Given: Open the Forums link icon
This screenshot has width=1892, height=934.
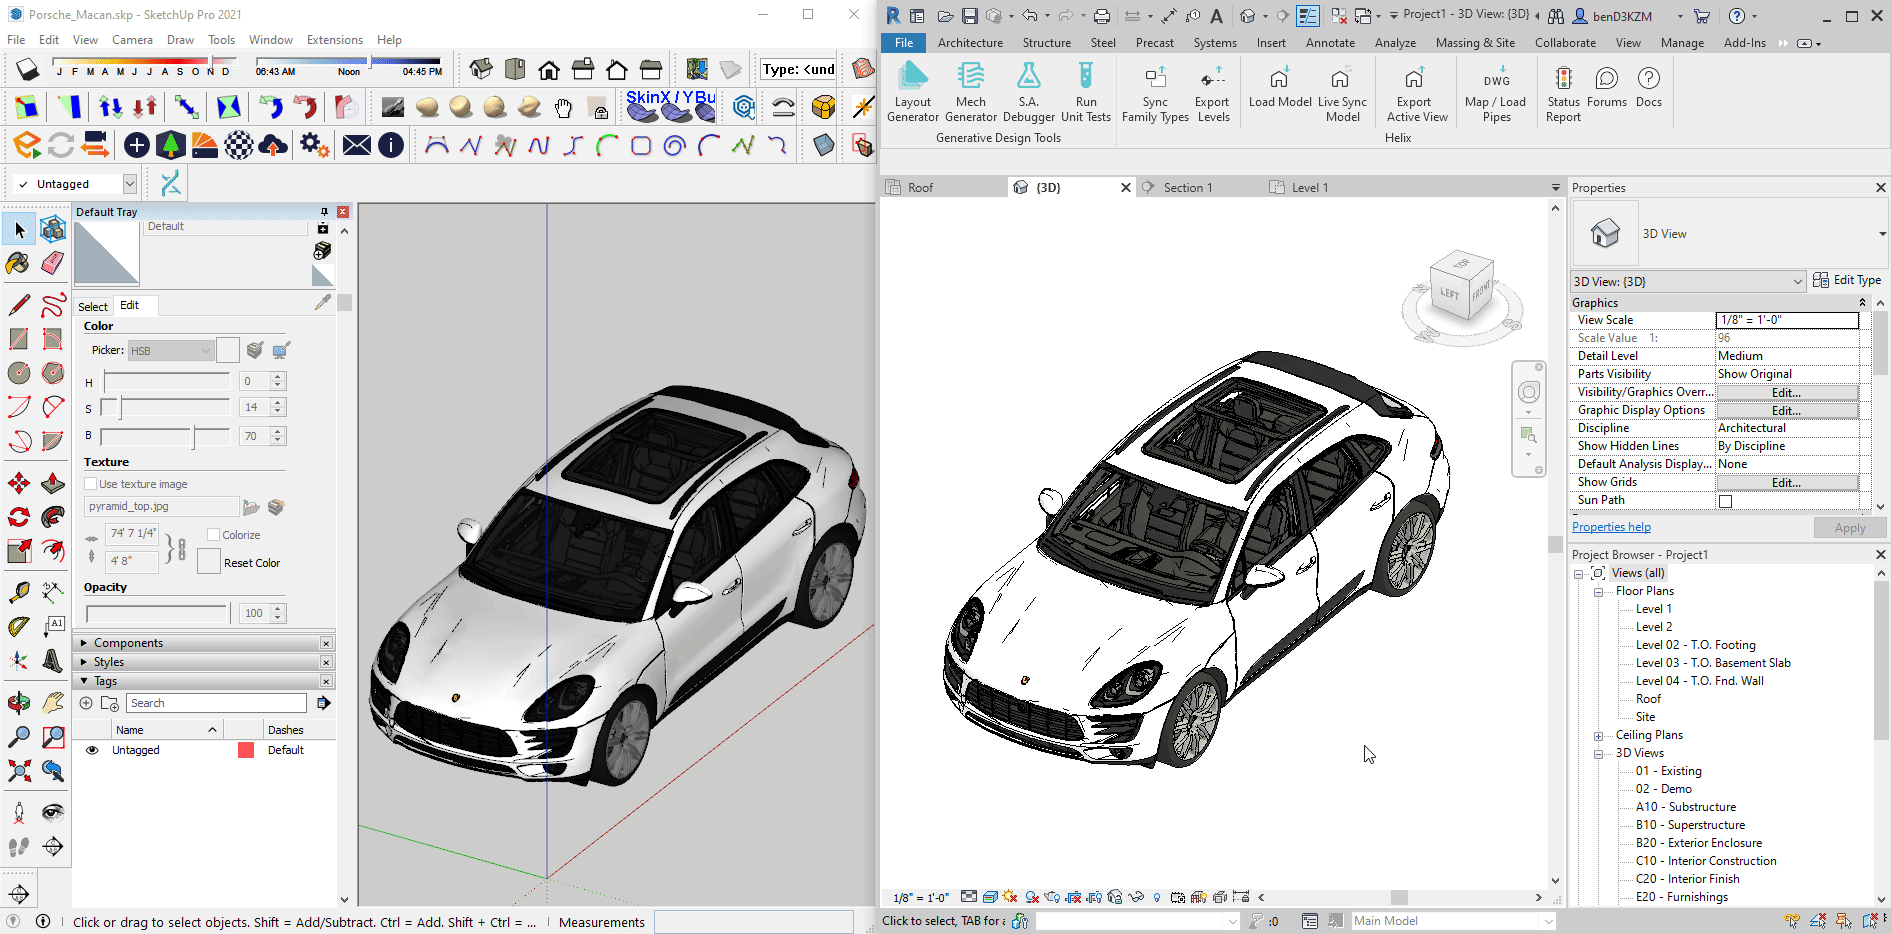Looking at the screenshot, I should pyautogui.click(x=1606, y=85).
